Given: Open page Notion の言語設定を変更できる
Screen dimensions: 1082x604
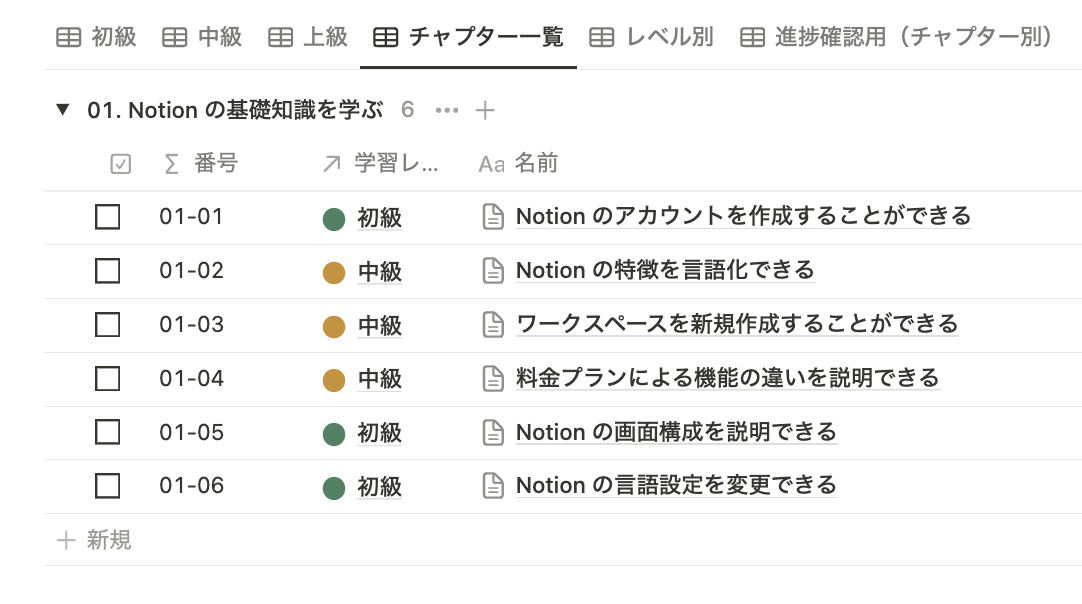Looking at the screenshot, I should (676, 485).
